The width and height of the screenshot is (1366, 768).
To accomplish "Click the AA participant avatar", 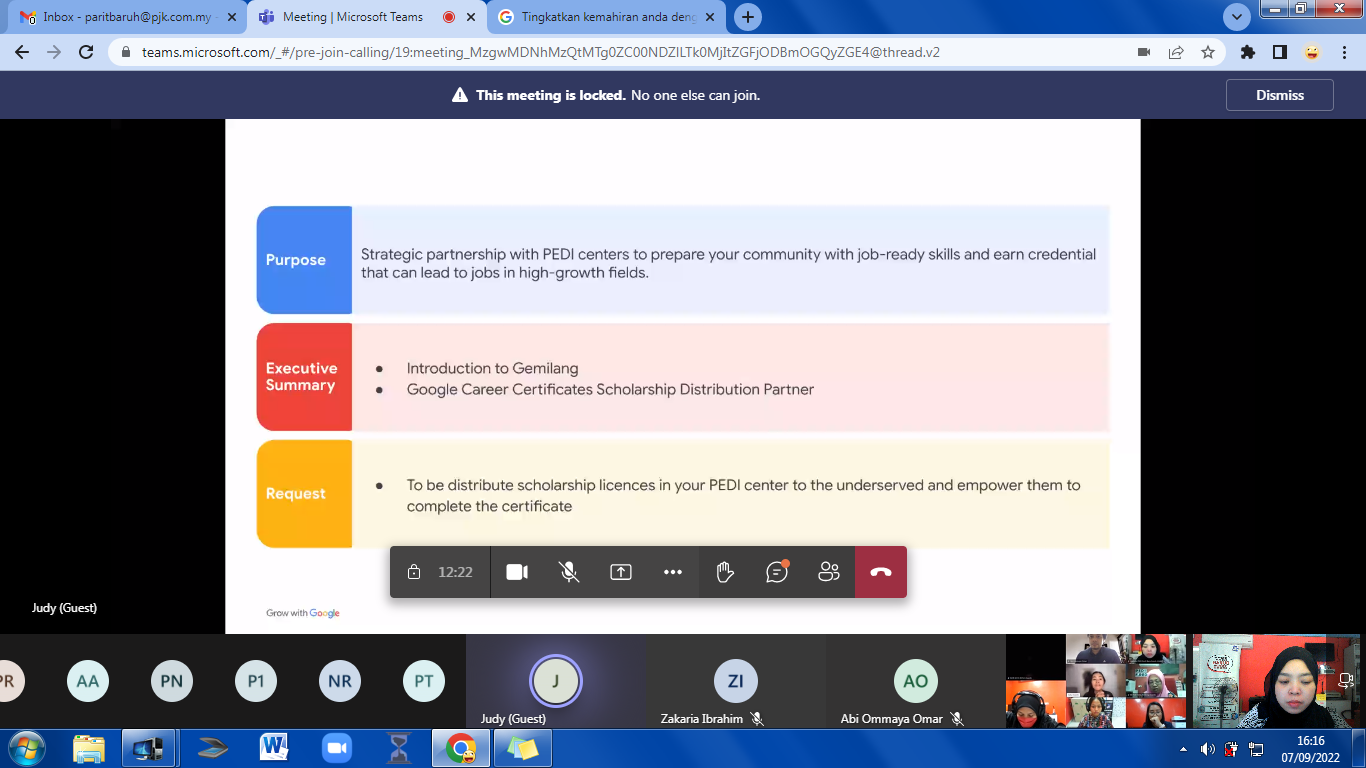I will pyautogui.click(x=88, y=681).
